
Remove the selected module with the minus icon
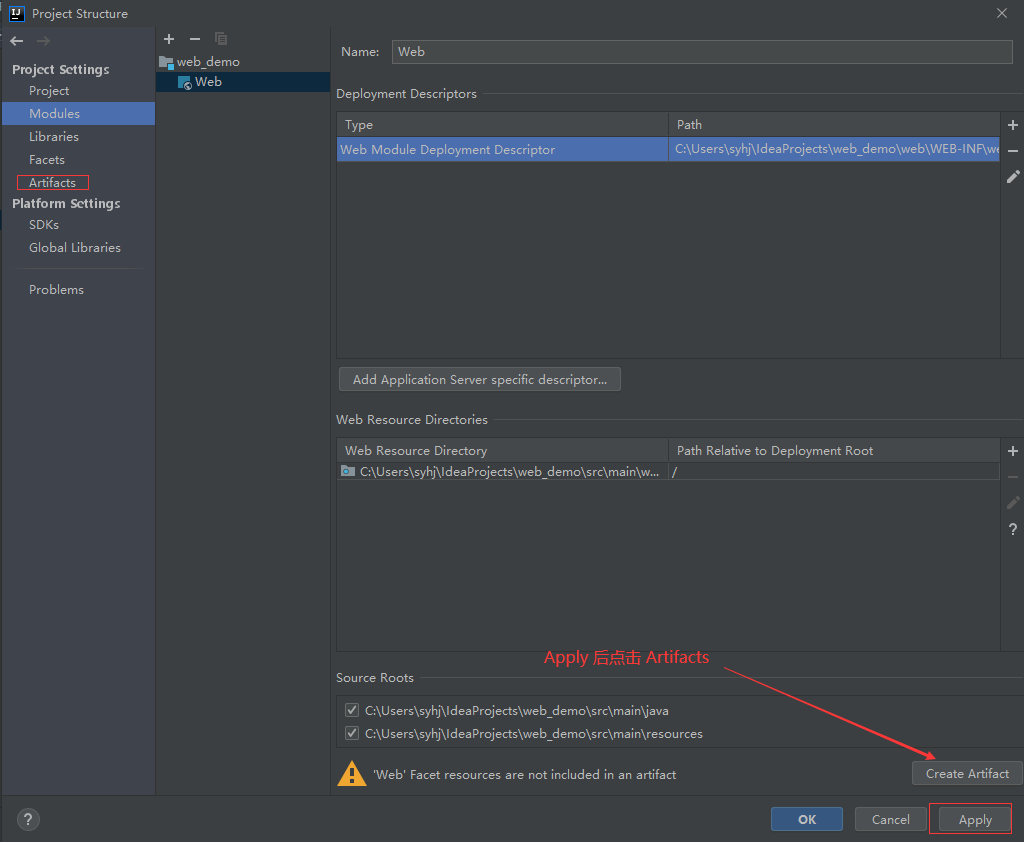[x=195, y=39]
